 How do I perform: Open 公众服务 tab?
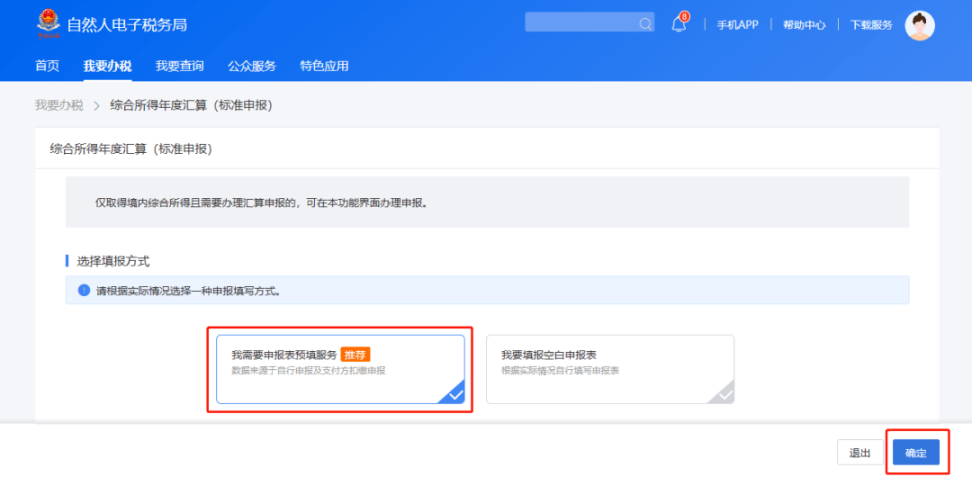(251, 66)
